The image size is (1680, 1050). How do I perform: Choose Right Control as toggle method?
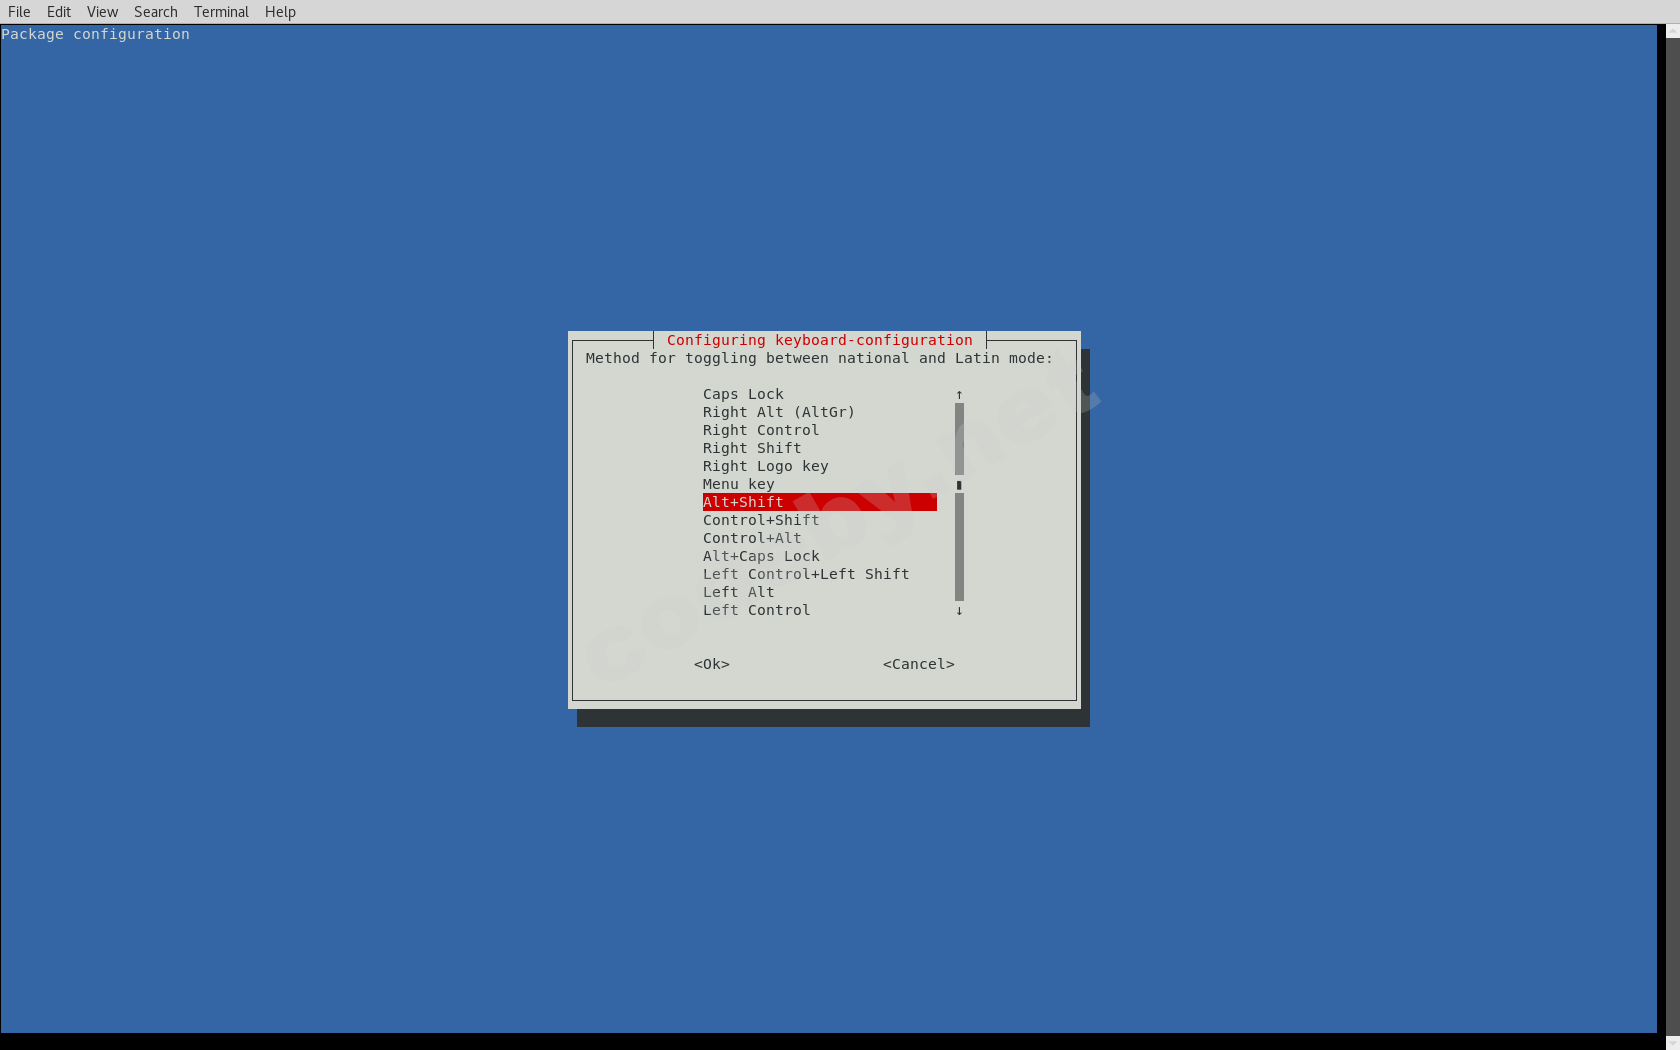760,430
